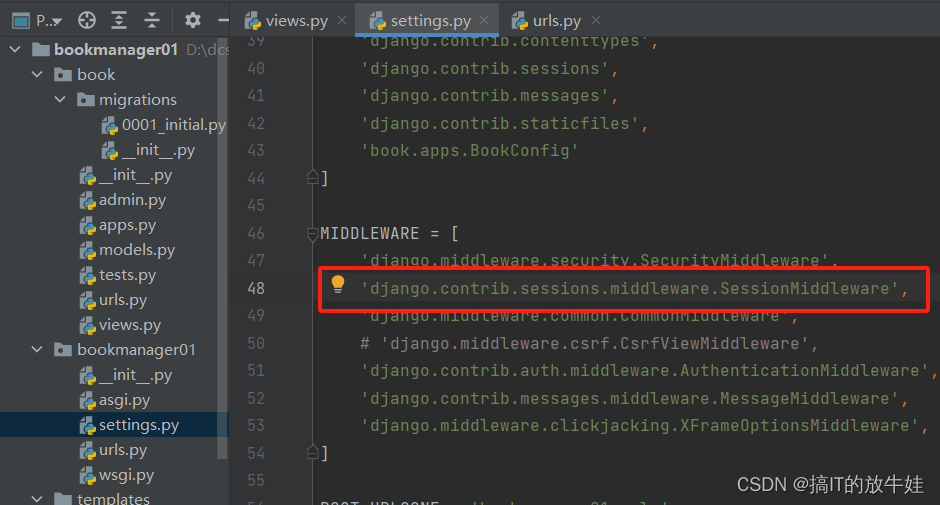Open 0001_initial.py in migrations

[x=174, y=125]
